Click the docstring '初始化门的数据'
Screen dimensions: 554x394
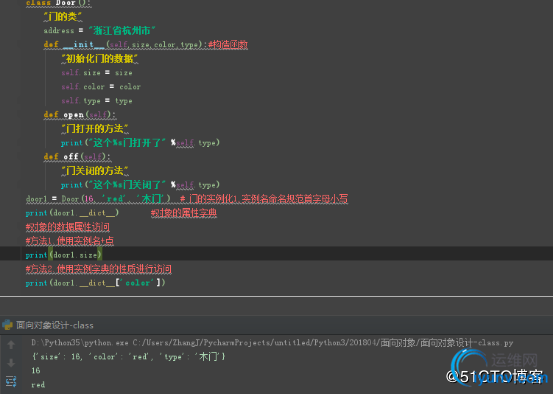click(99, 59)
